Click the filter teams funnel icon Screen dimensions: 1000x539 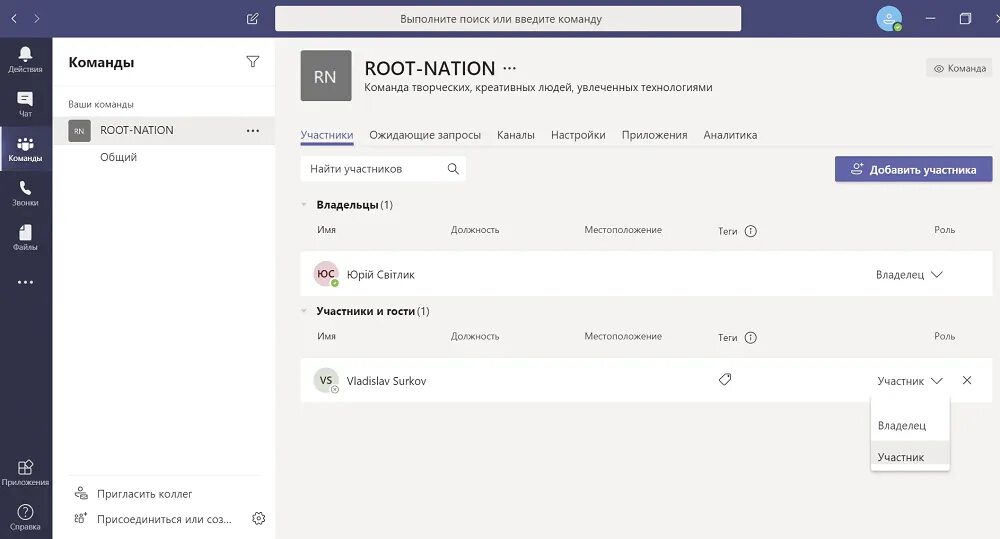click(x=253, y=62)
